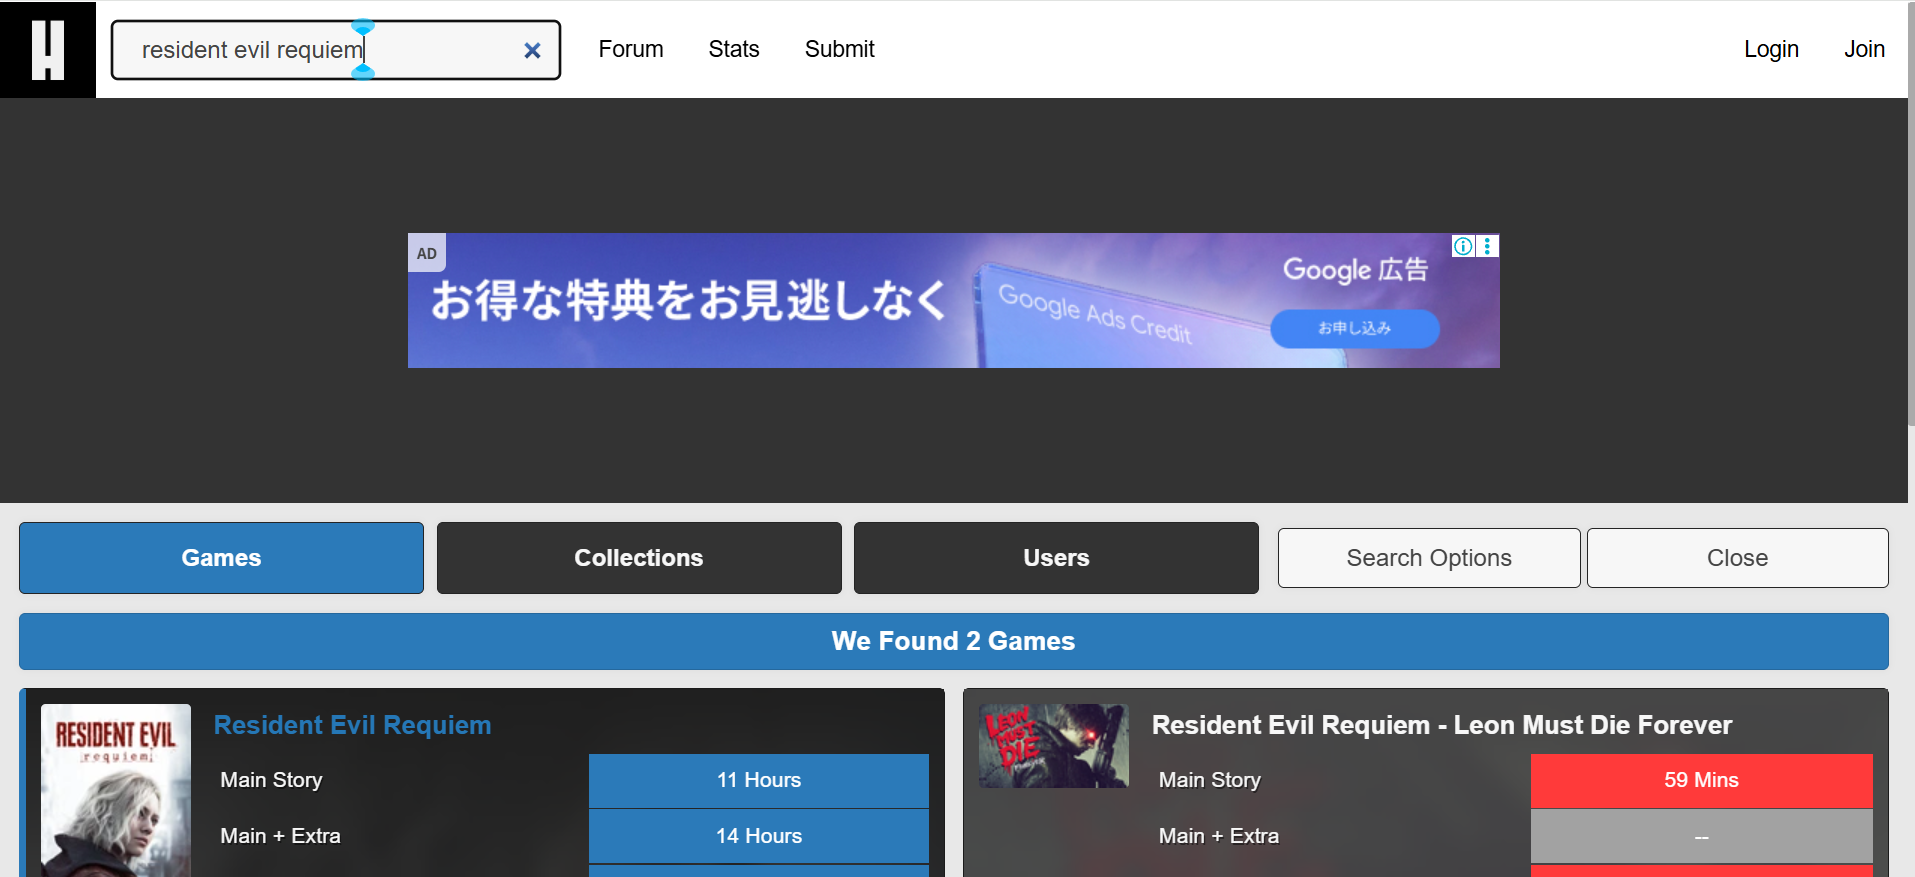Click the HowLongToBeat logo icon
Screen dimensions: 1915x877
48,49
